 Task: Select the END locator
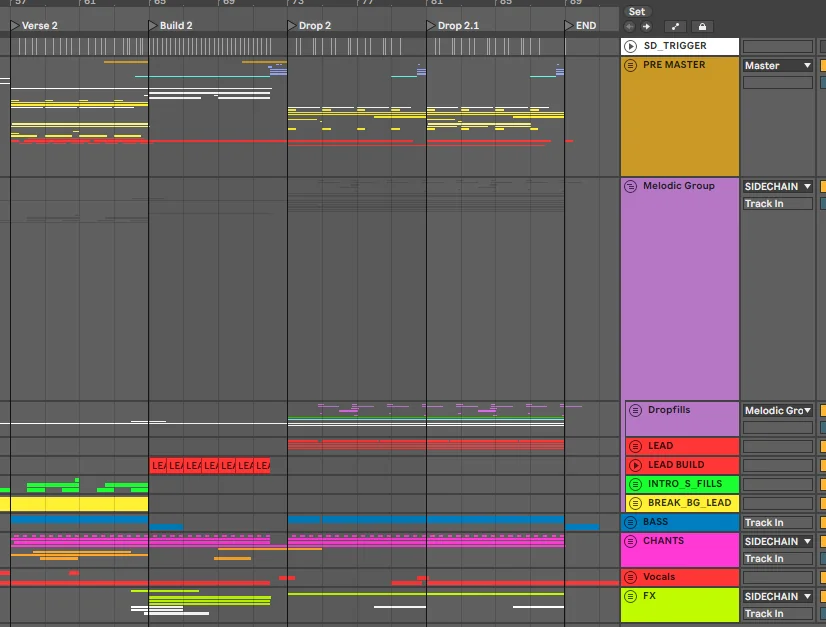[581, 26]
